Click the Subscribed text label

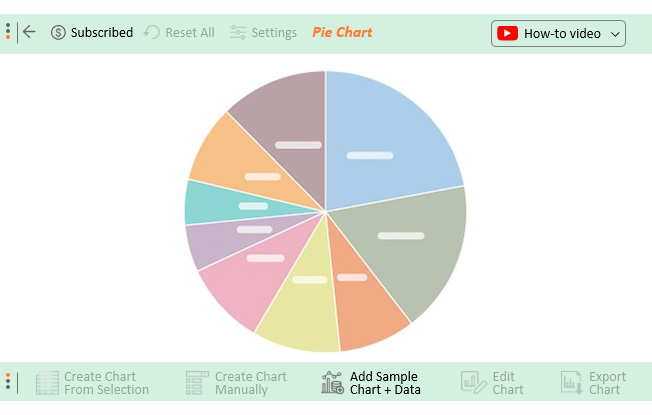102,32
